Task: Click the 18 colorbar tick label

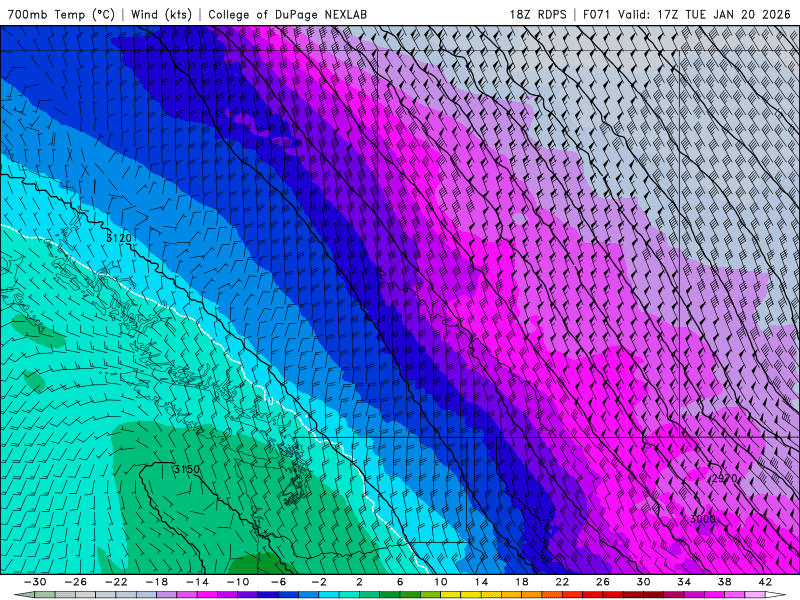Action: coord(522,582)
